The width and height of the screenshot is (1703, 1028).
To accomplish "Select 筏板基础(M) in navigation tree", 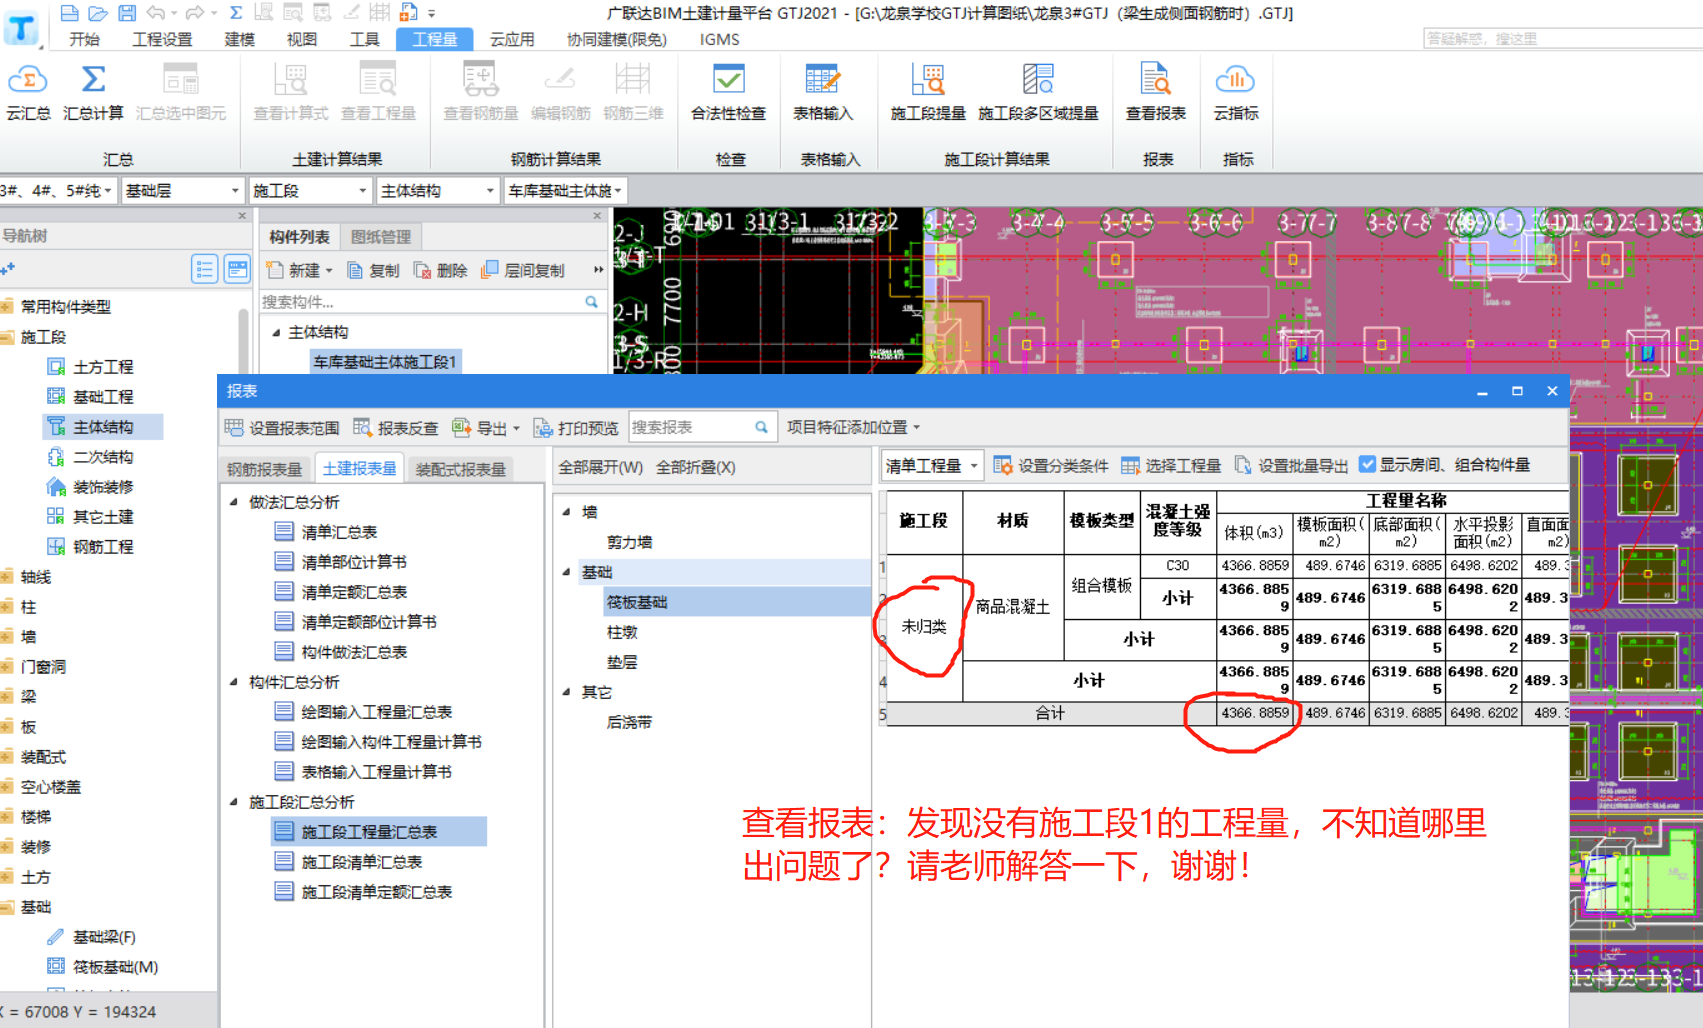I will pos(115,967).
